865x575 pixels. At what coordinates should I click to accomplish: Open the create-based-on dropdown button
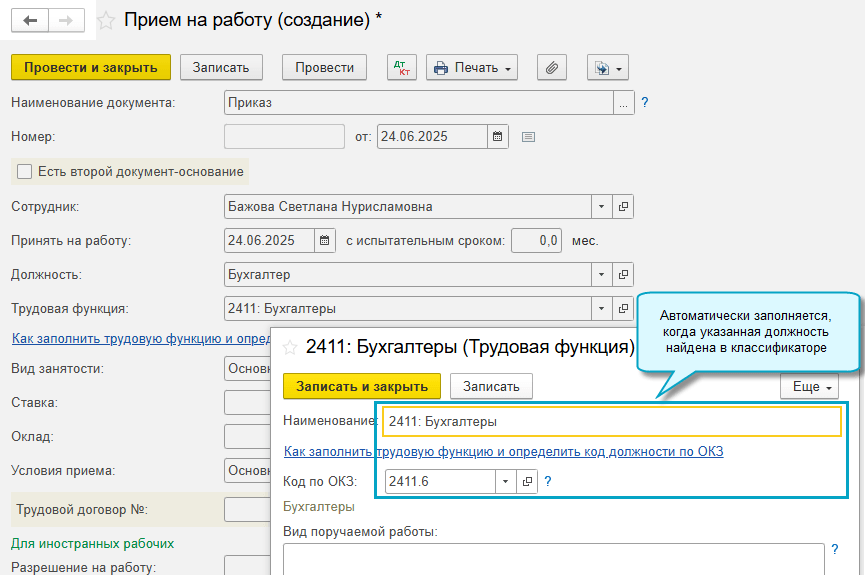coord(607,68)
